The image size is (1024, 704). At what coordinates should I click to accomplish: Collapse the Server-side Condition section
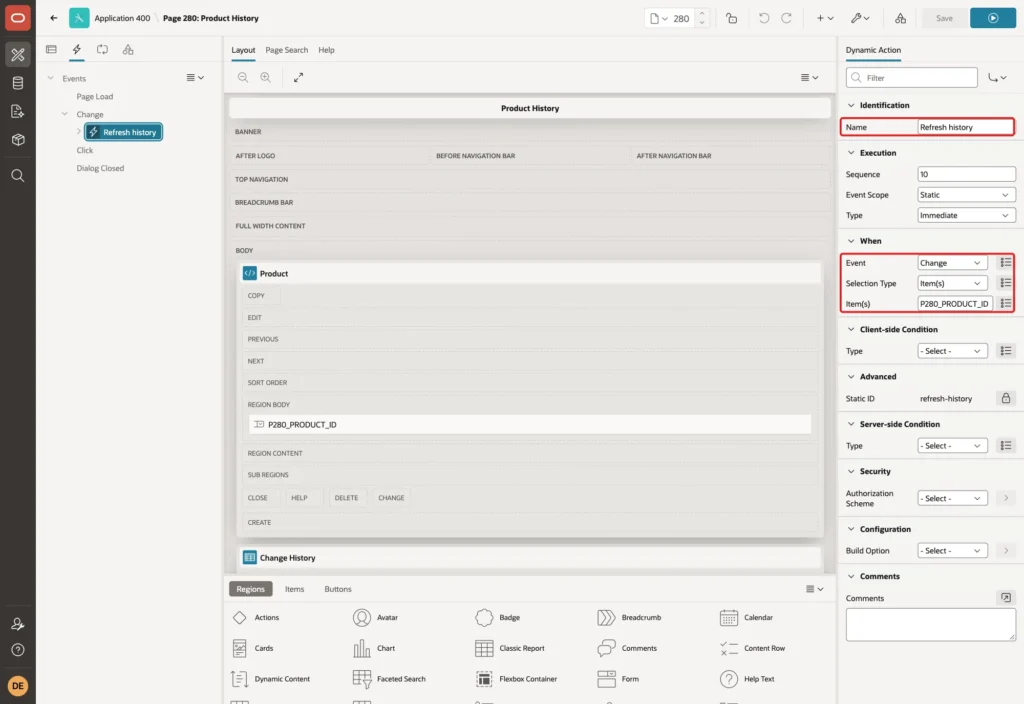[851, 424]
